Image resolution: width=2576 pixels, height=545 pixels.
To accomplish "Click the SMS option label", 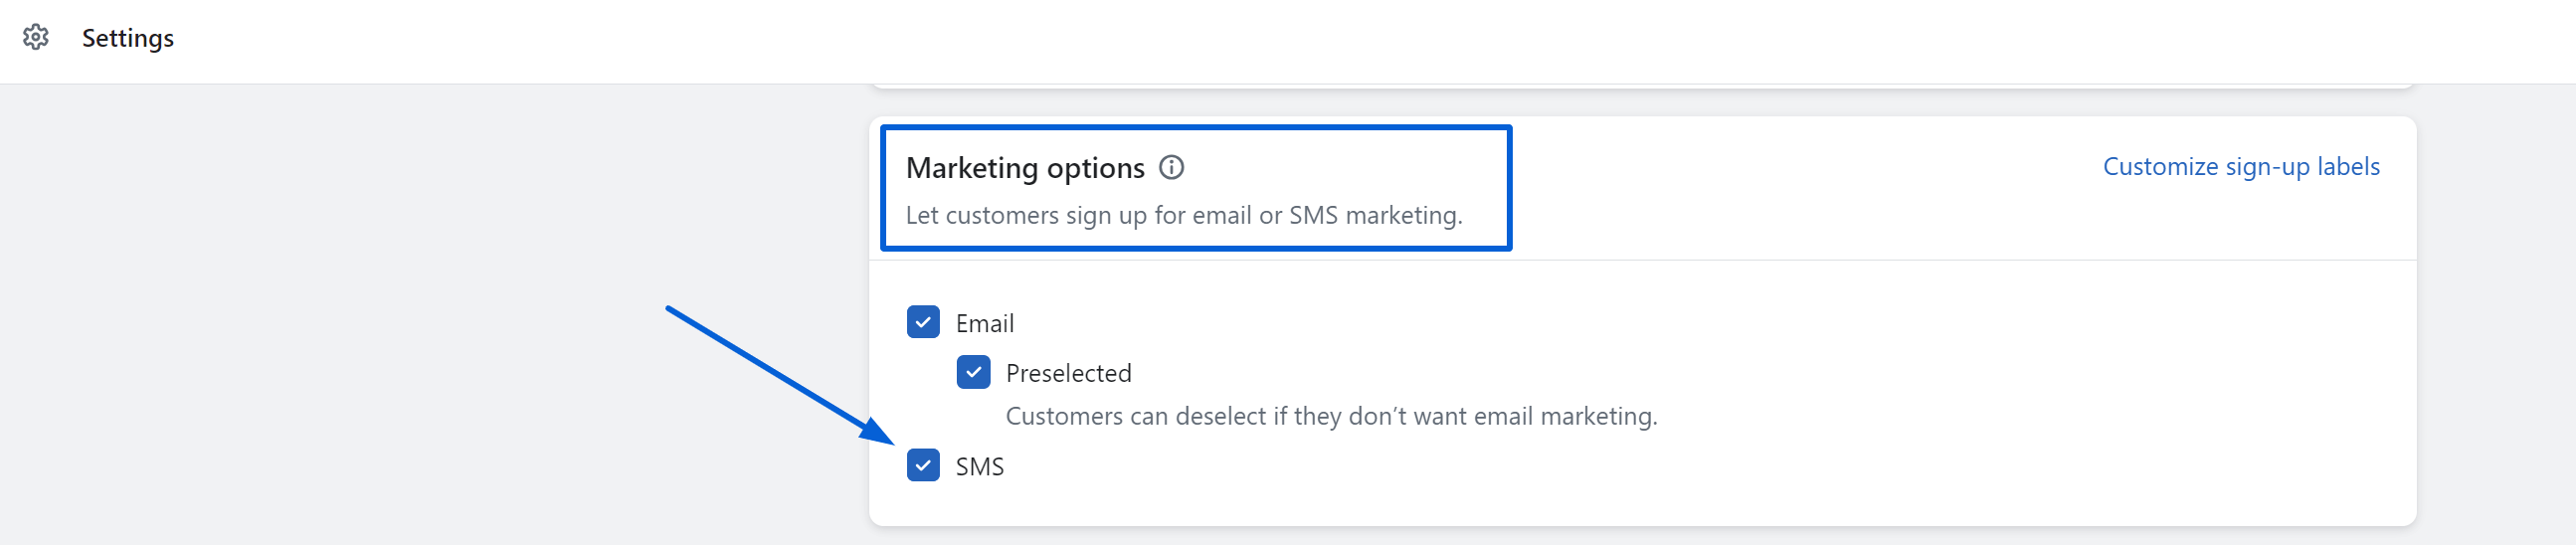I will (x=979, y=466).
